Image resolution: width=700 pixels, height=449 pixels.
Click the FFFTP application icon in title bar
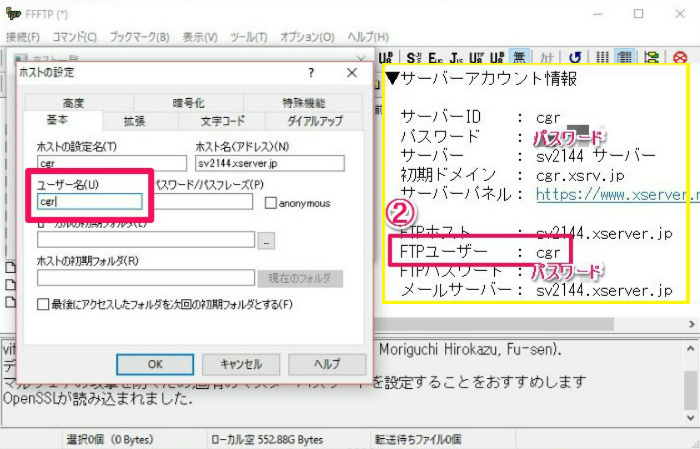click(13, 14)
